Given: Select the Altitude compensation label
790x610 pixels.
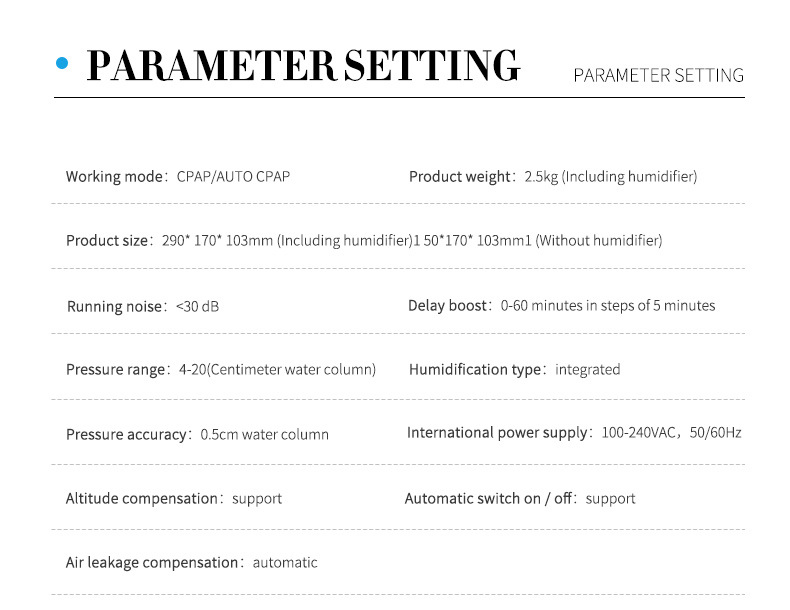Looking at the screenshot, I should click(x=142, y=498).
